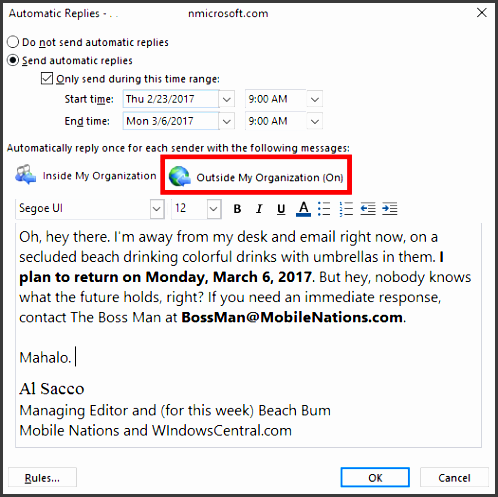Open the font color button
The height and width of the screenshot is (497, 498).
pyautogui.click(x=303, y=209)
